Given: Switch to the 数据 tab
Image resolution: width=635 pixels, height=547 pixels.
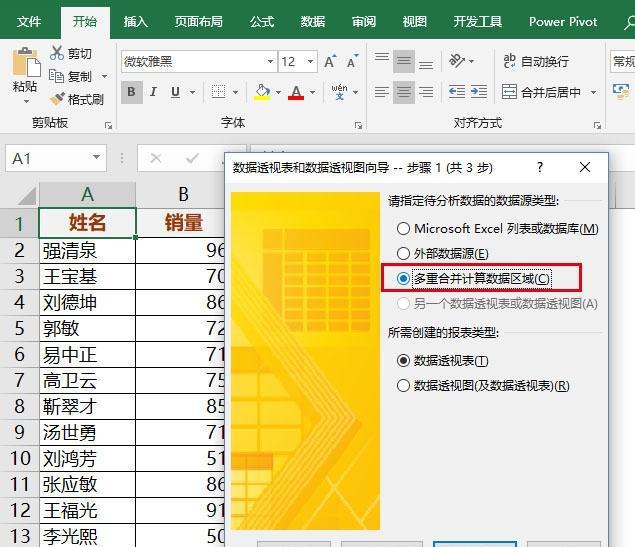Looking at the screenshot, I should point(313,21).
